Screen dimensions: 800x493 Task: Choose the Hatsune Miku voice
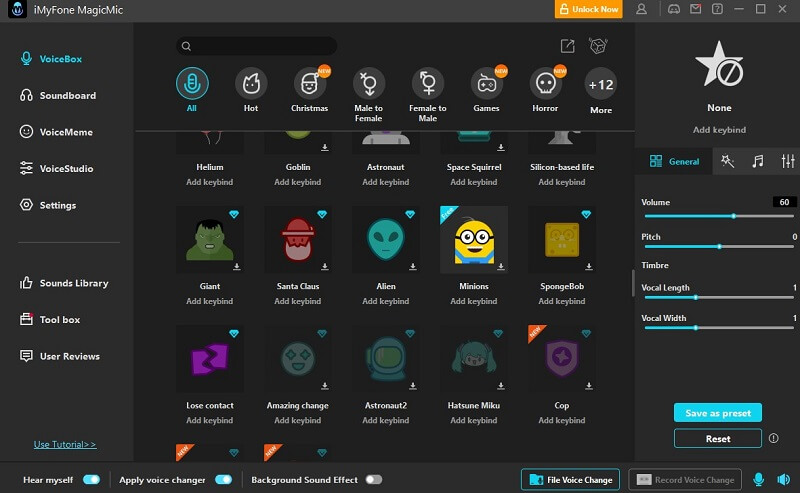[474, 359]
